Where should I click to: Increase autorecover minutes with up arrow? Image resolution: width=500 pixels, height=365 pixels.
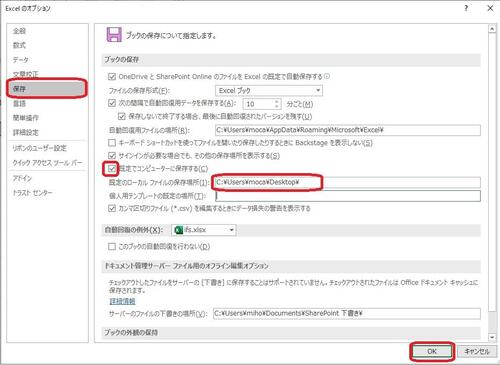pos(277,101)
